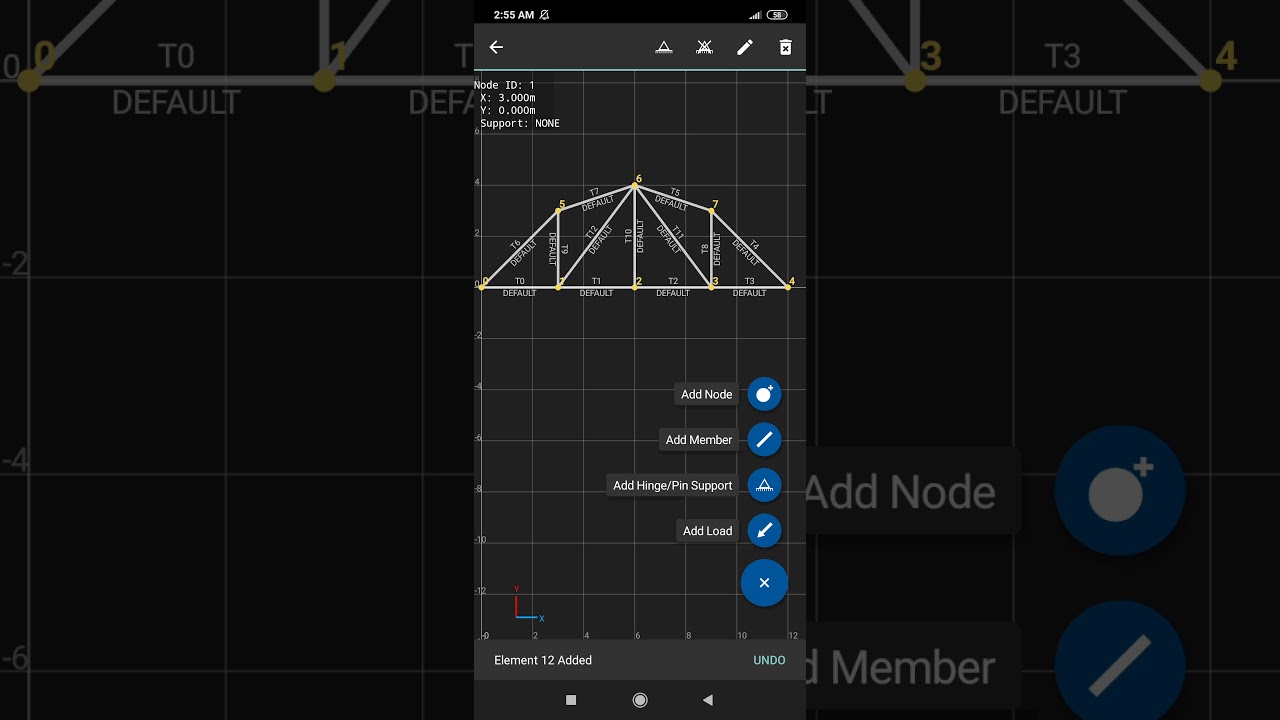Delete selected node with trash icon
Image resolution: width=1280 pixels, height=720 pixels.
[x=786, y=47]
